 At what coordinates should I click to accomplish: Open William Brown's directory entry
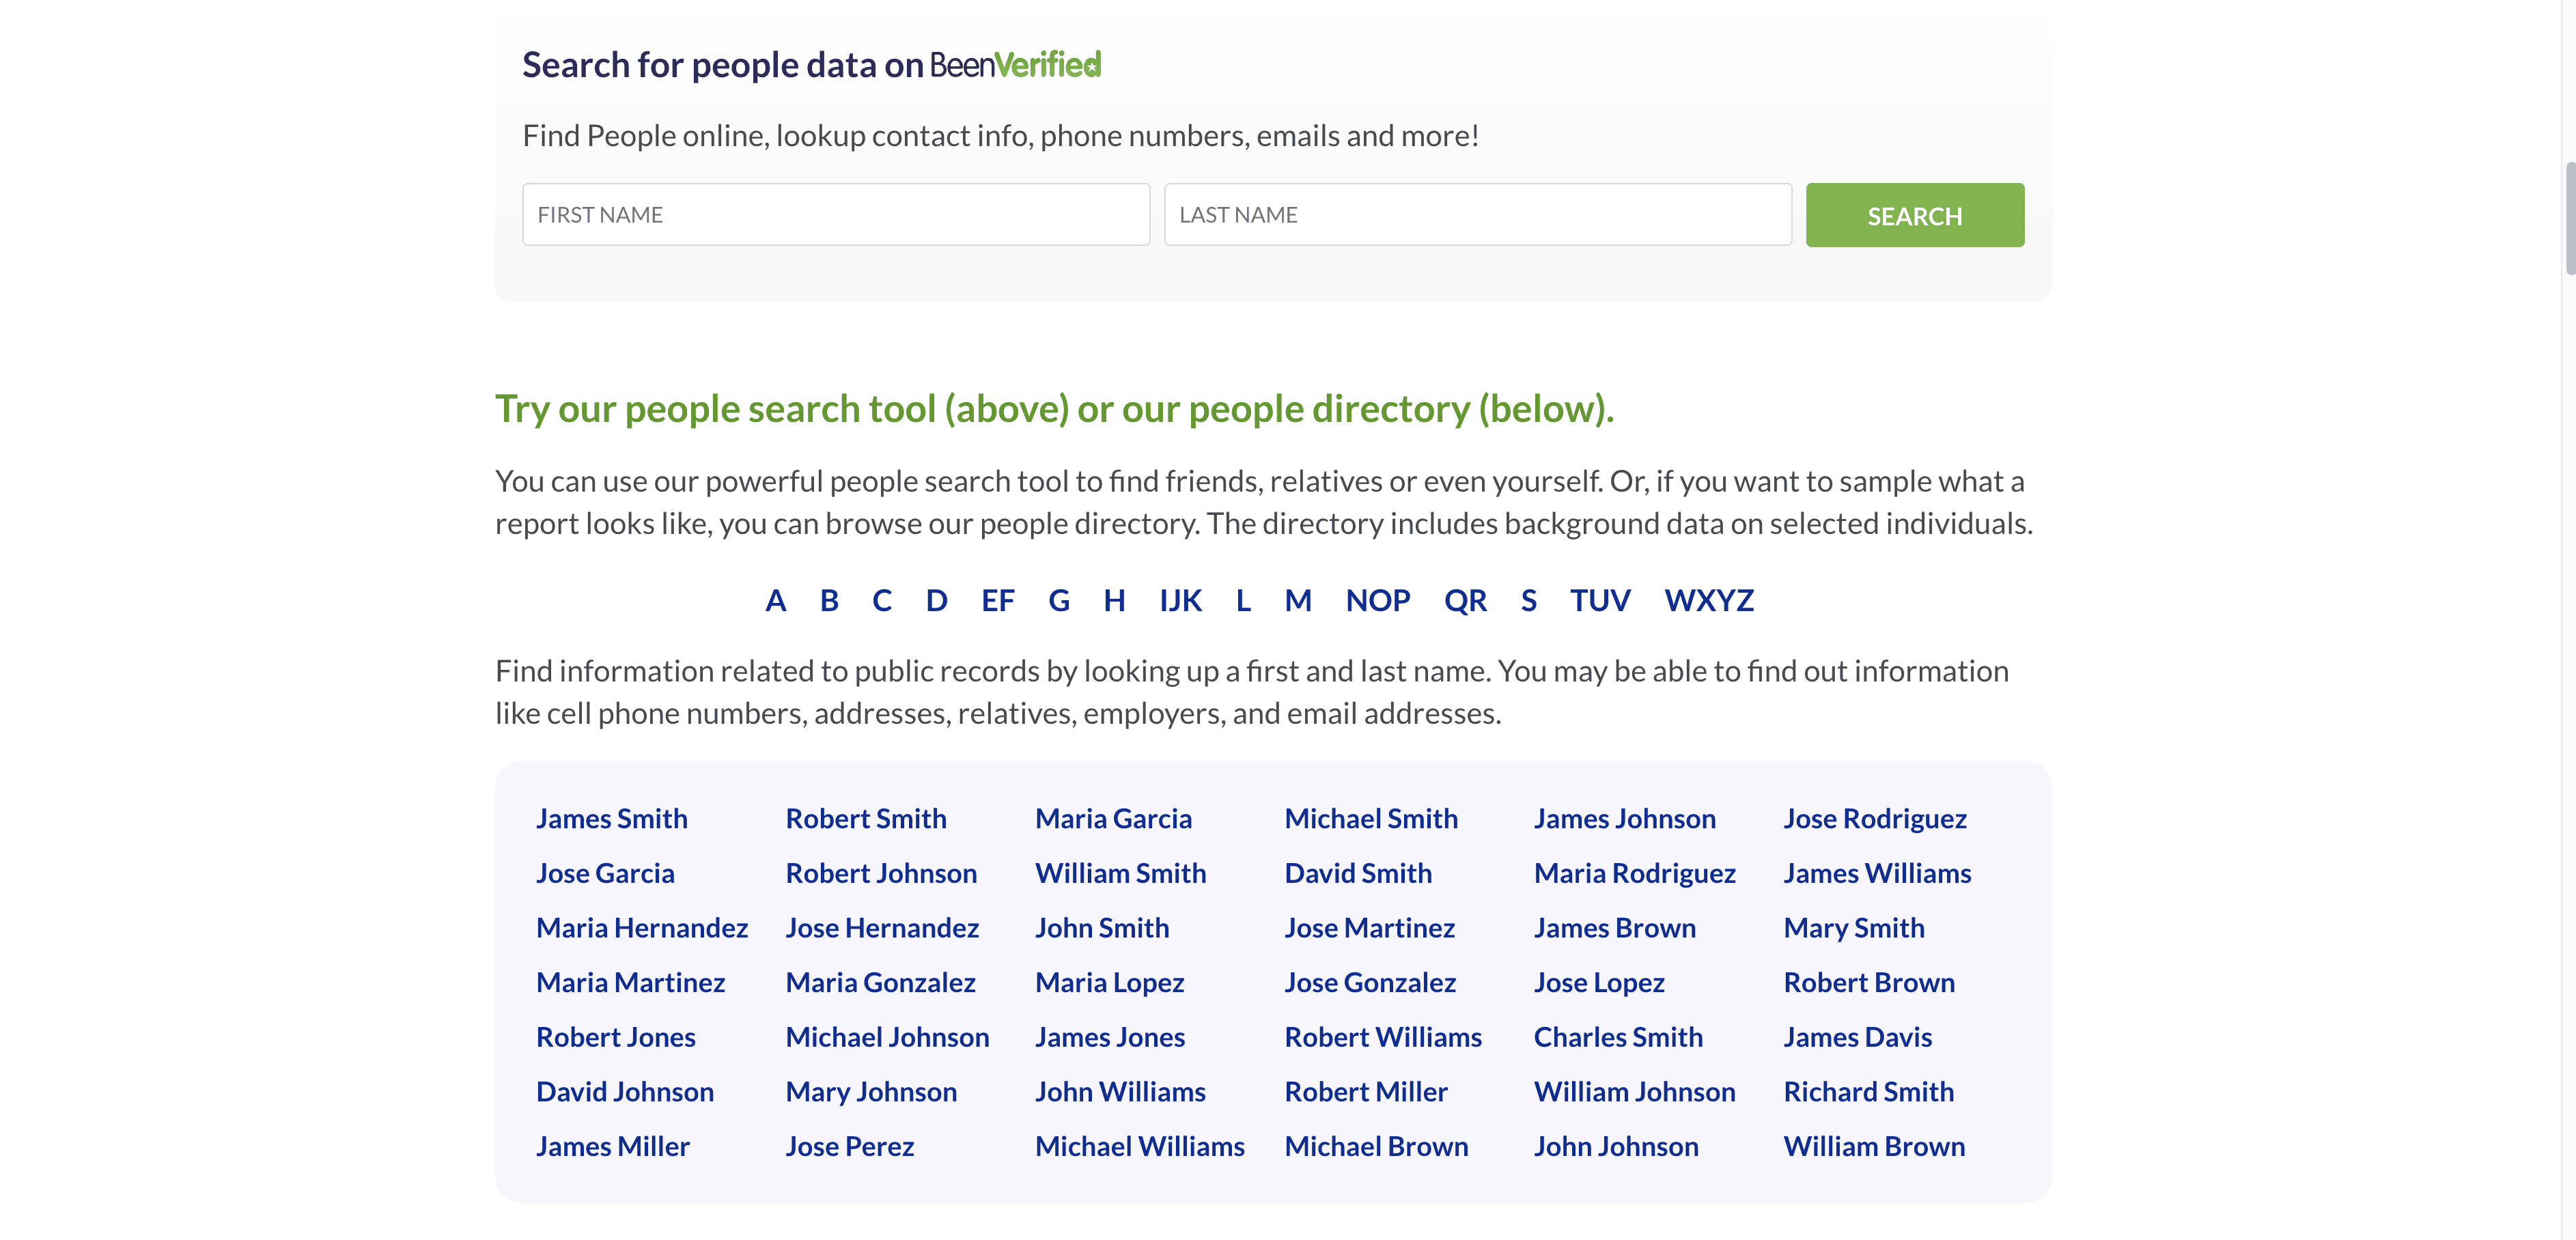click(x=1873, y=1146)
